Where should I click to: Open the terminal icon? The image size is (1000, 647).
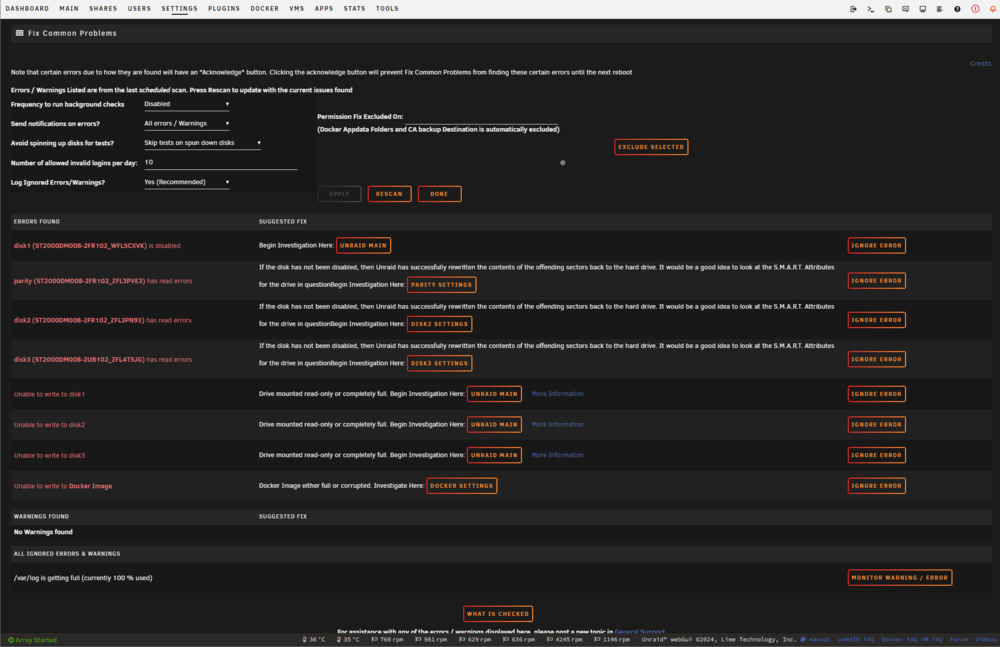pos(871,9)
